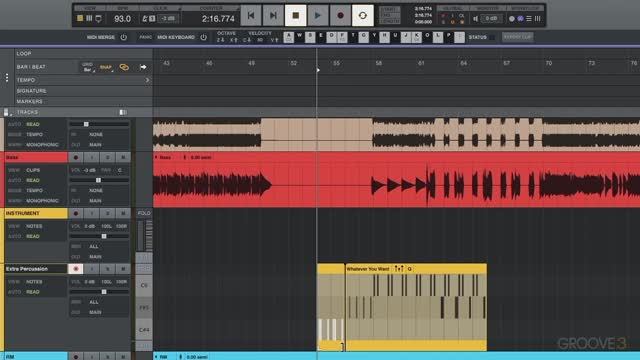Toggle the MIDI Merge power button

pos(124,37)
